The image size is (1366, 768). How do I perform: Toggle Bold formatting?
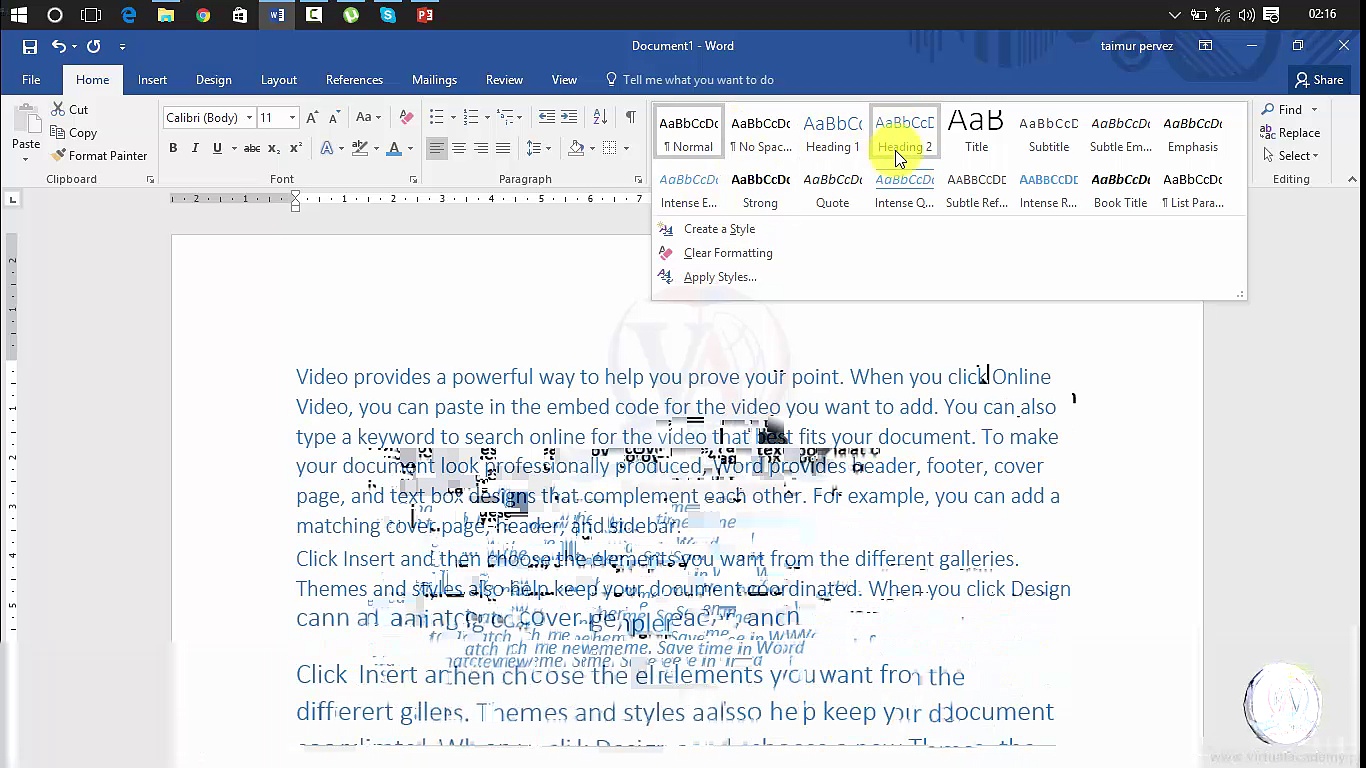(x=173, y=148)
